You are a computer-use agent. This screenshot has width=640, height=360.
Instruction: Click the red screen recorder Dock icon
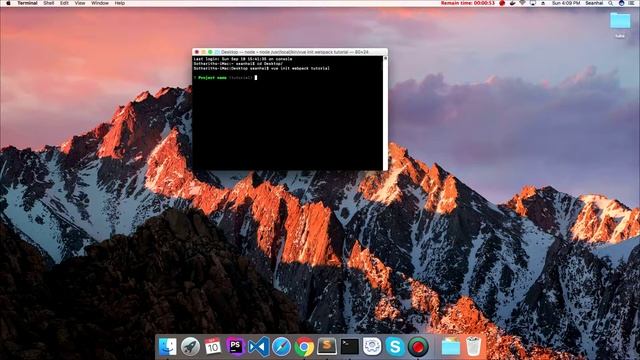point(418,347)
